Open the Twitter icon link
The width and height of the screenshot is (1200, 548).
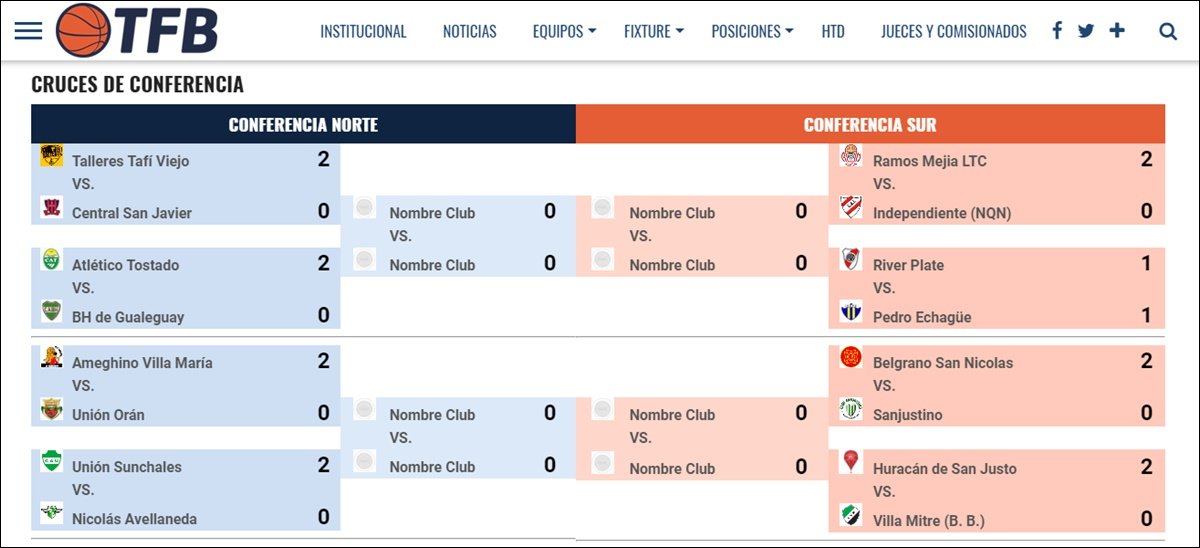1086,31
